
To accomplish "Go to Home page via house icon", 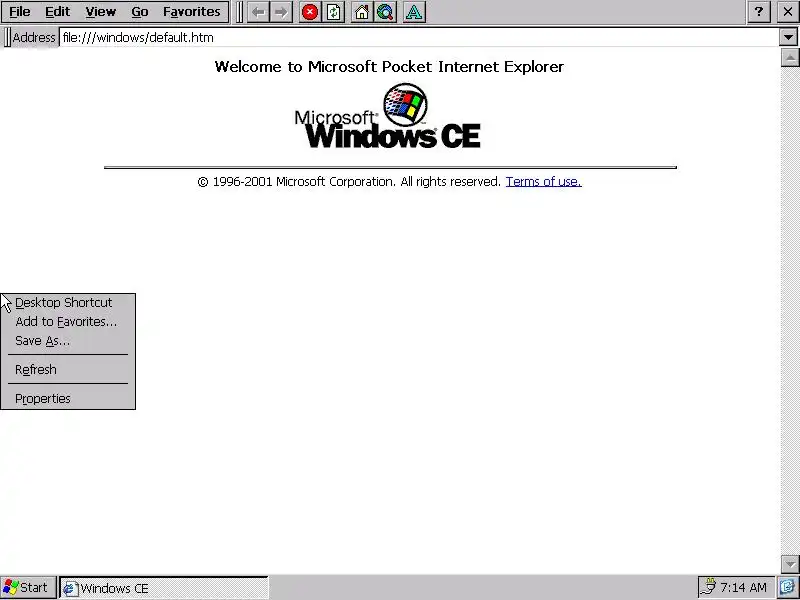I will click(x=362, y=12).
